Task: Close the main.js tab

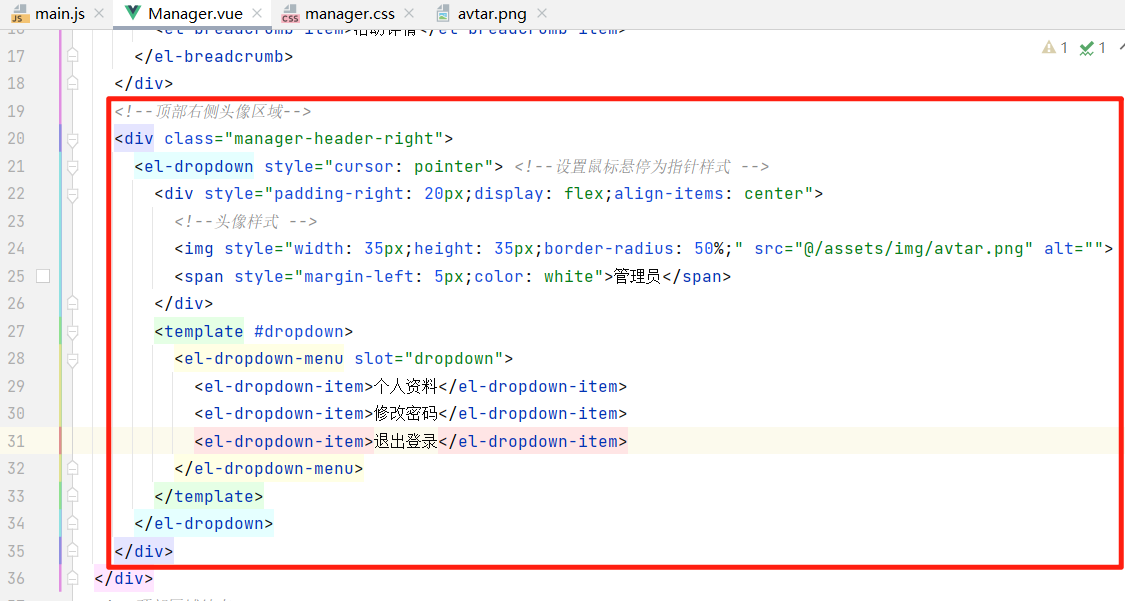Action: click(x=99, y=14)
